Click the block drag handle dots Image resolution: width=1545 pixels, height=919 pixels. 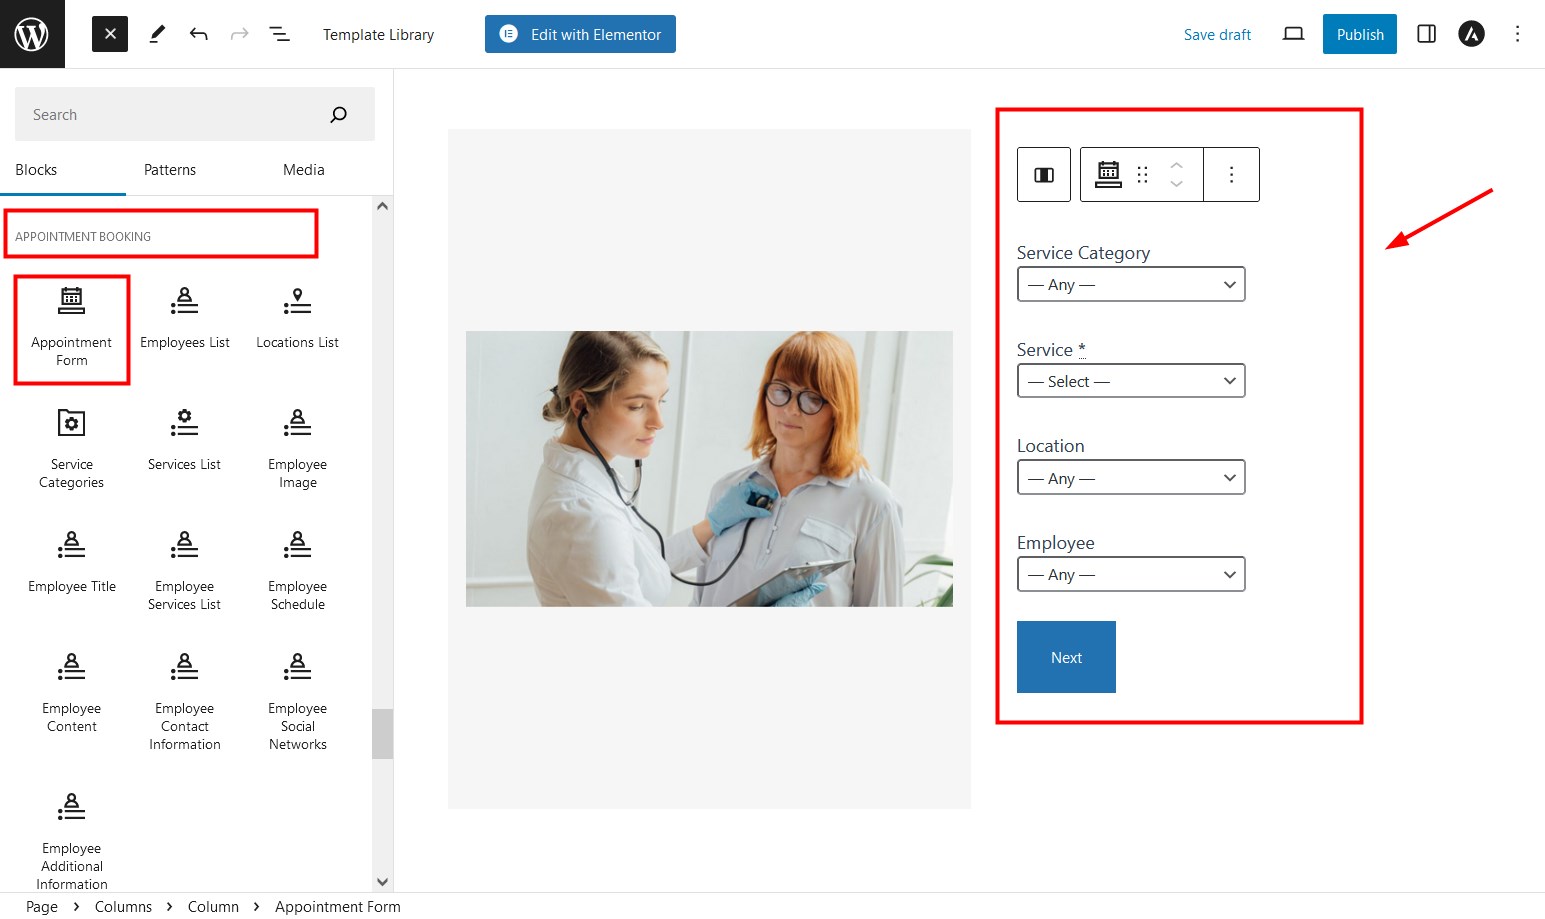click(x=1142, y=175)
